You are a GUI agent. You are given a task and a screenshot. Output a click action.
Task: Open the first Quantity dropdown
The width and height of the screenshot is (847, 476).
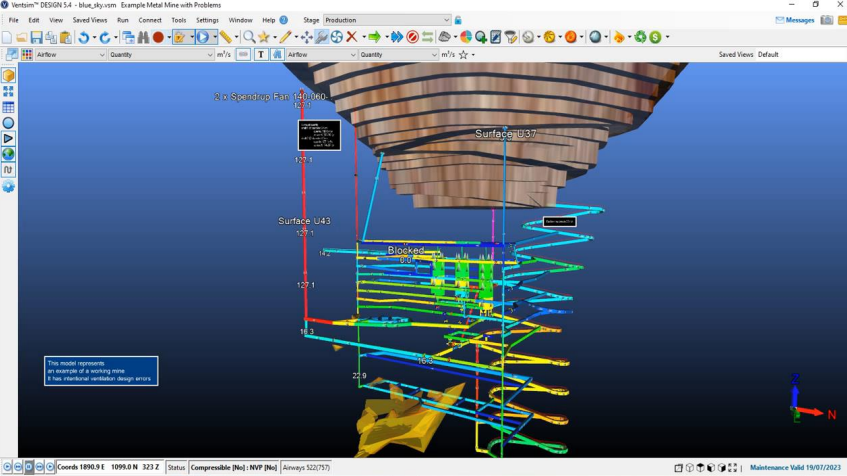click(x=209, y=55)
